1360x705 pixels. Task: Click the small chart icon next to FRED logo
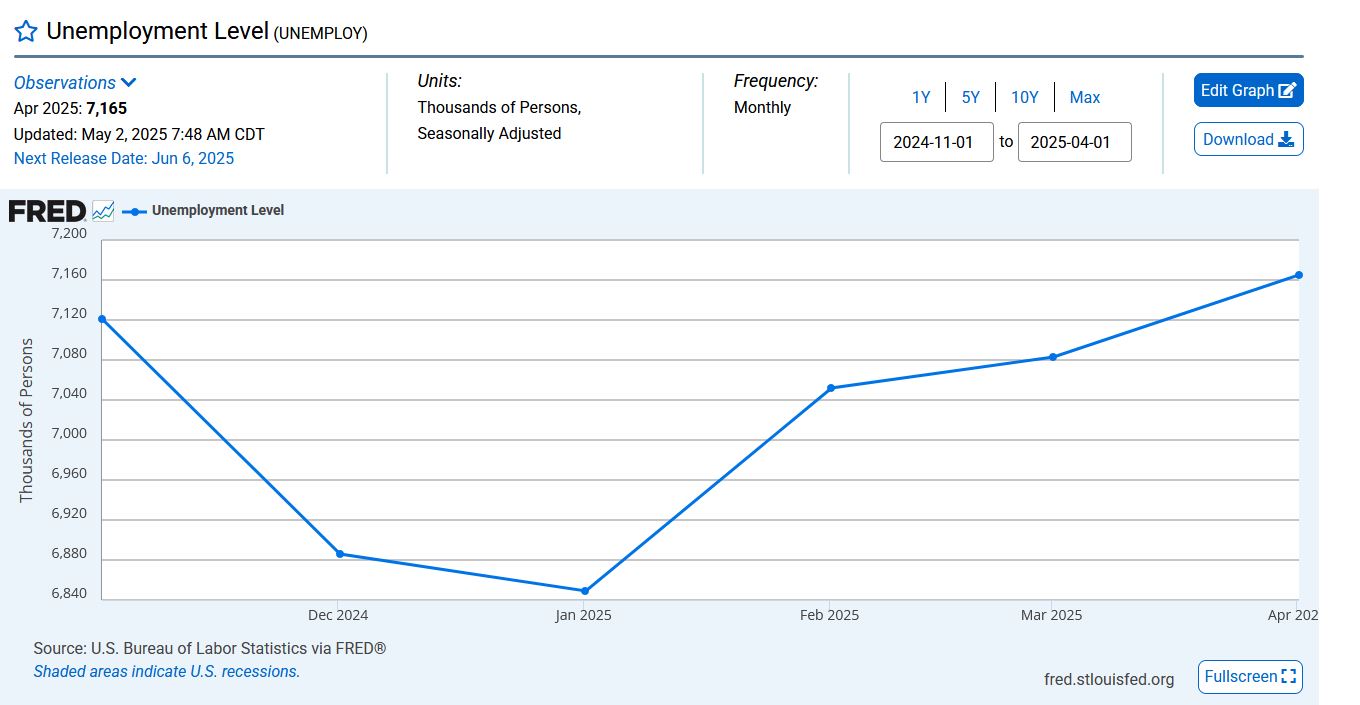click(103, 211)
